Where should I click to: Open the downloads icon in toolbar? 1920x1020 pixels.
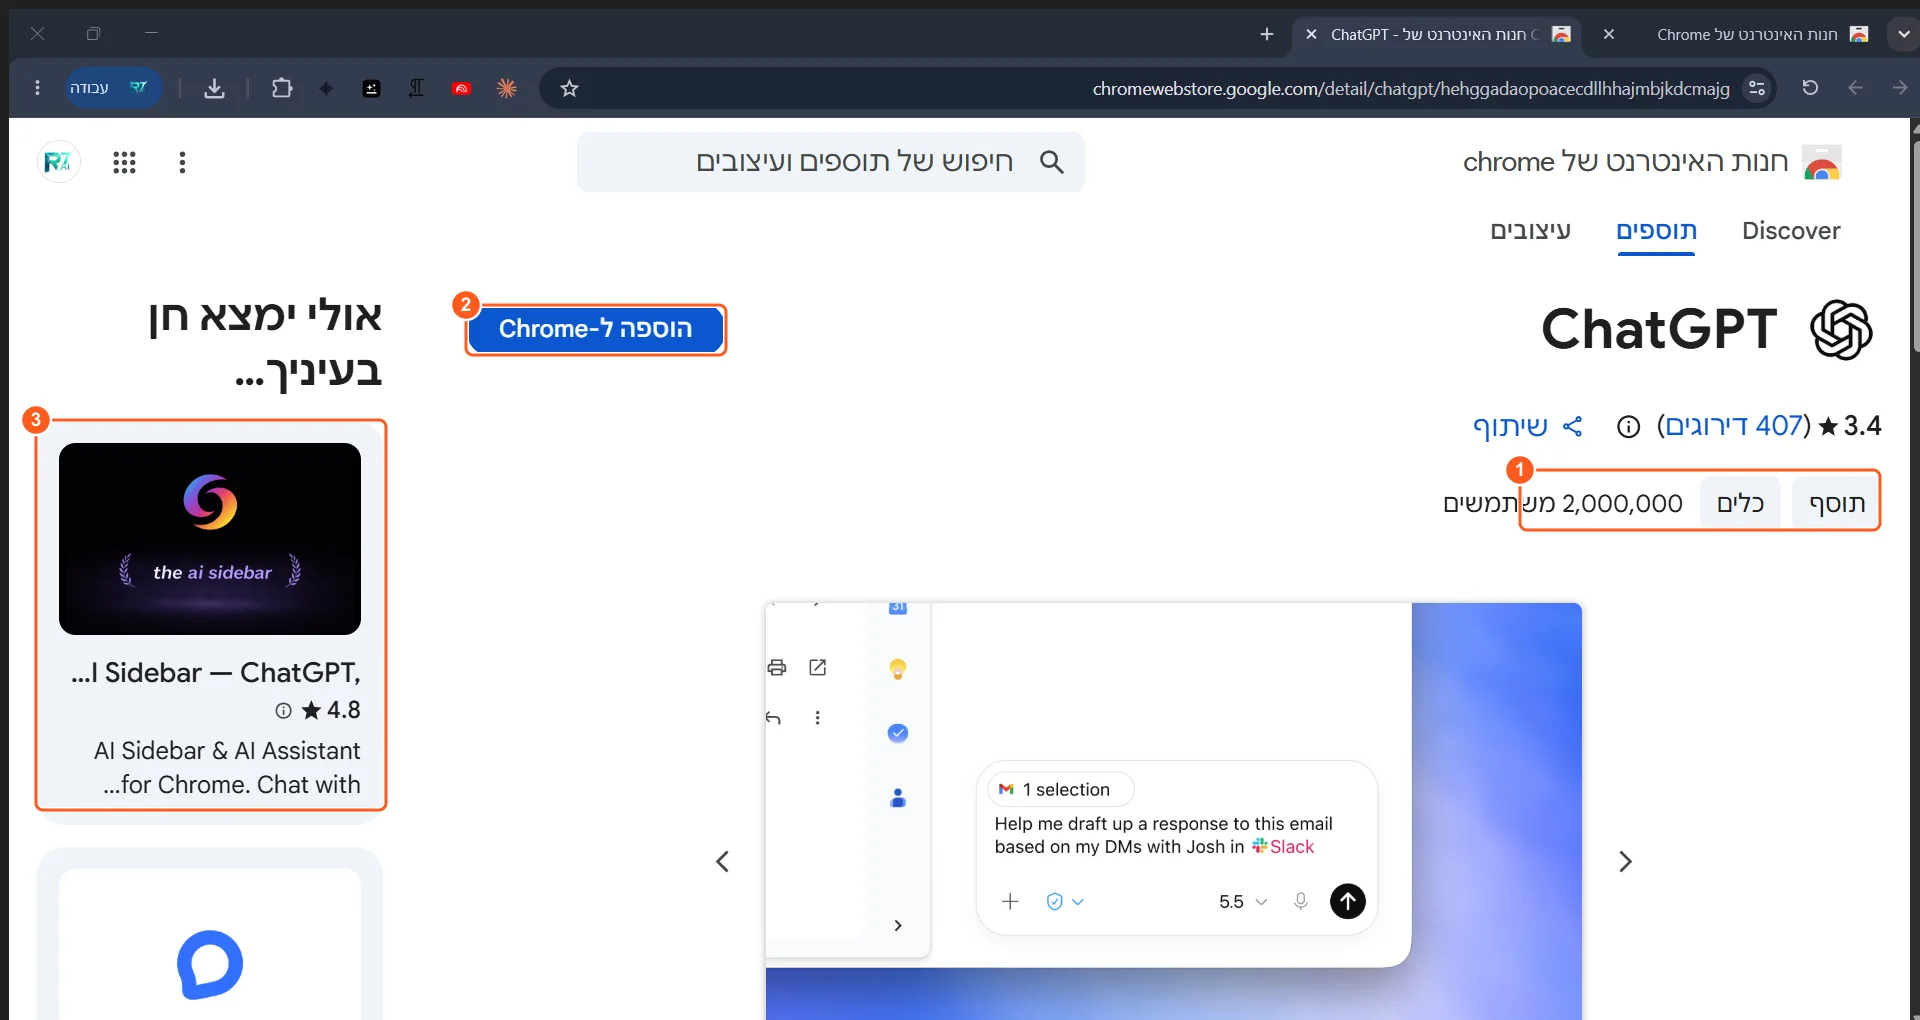tap(214, 88)
